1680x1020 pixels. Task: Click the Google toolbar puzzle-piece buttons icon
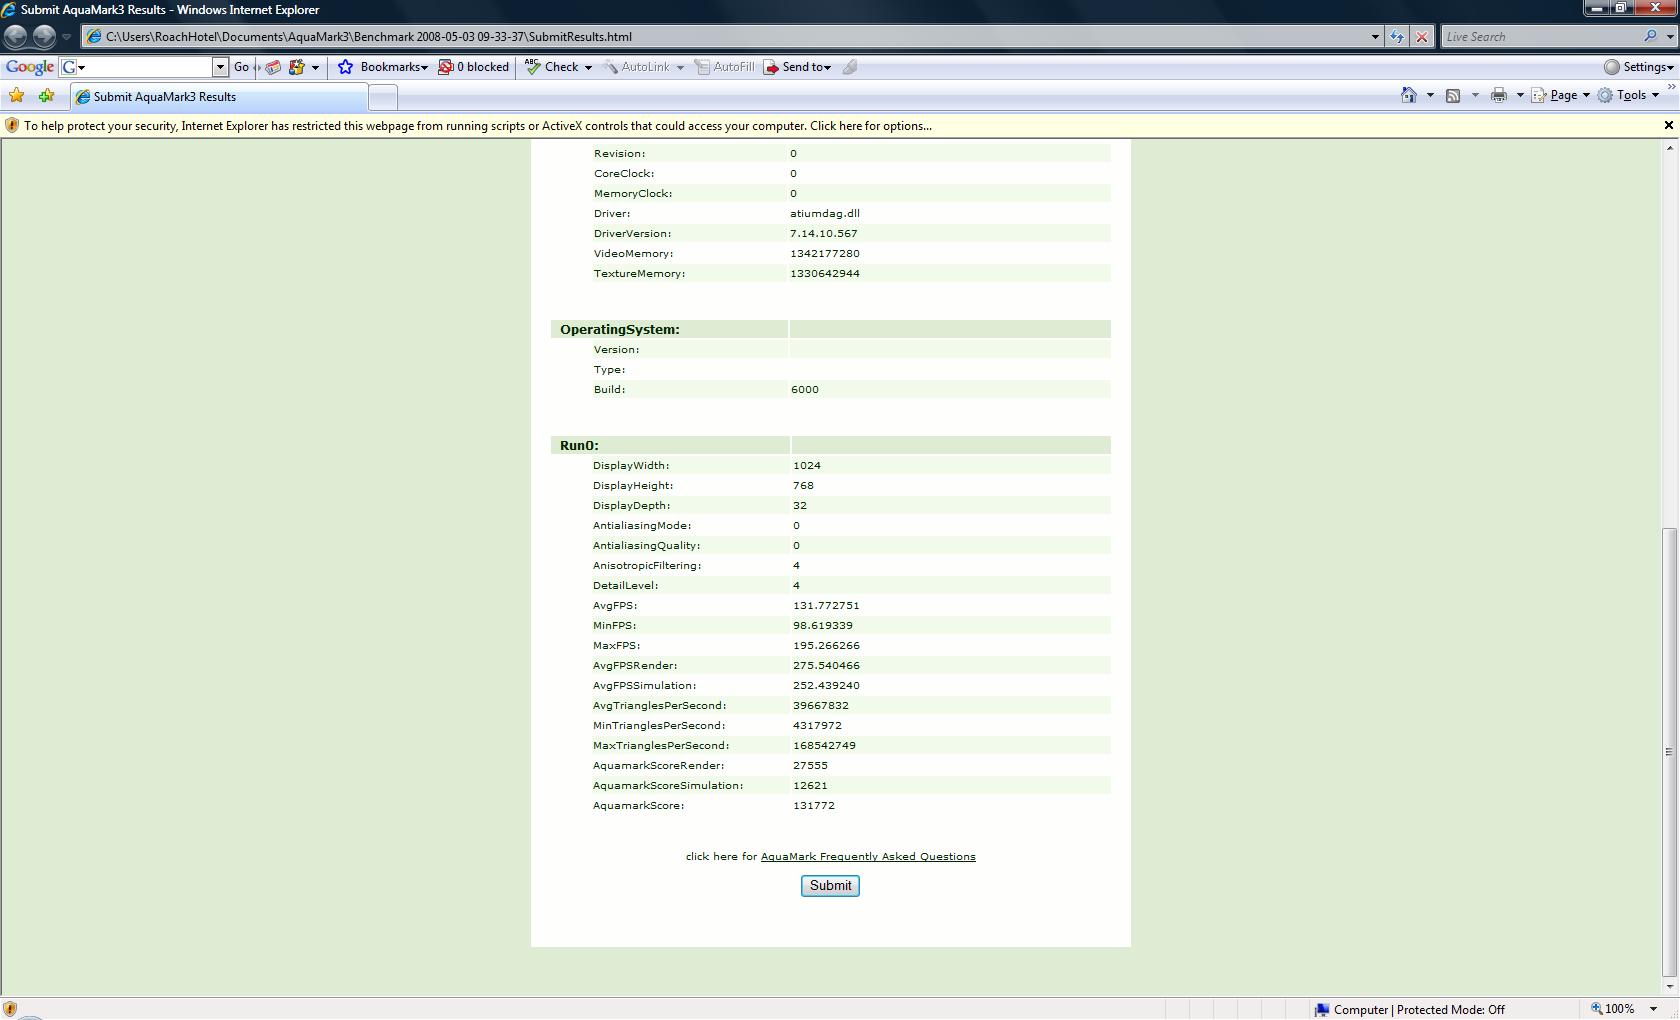pos(297,67)
